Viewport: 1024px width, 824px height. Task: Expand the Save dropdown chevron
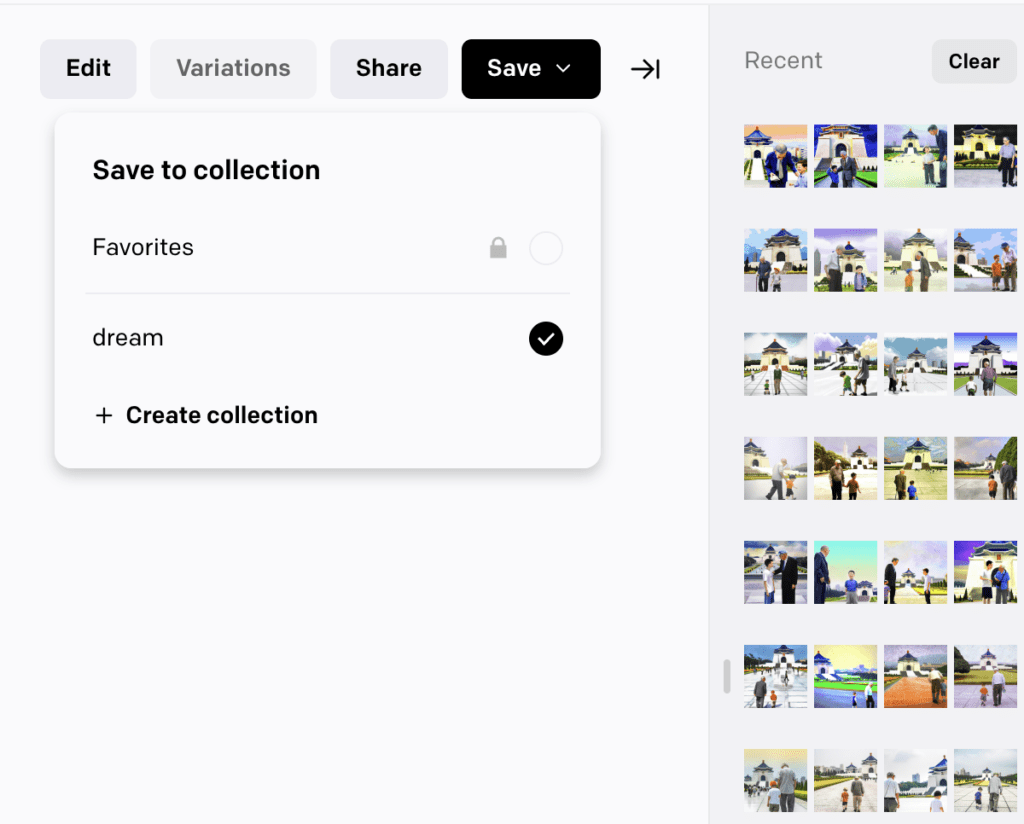[x=563, y=68]
